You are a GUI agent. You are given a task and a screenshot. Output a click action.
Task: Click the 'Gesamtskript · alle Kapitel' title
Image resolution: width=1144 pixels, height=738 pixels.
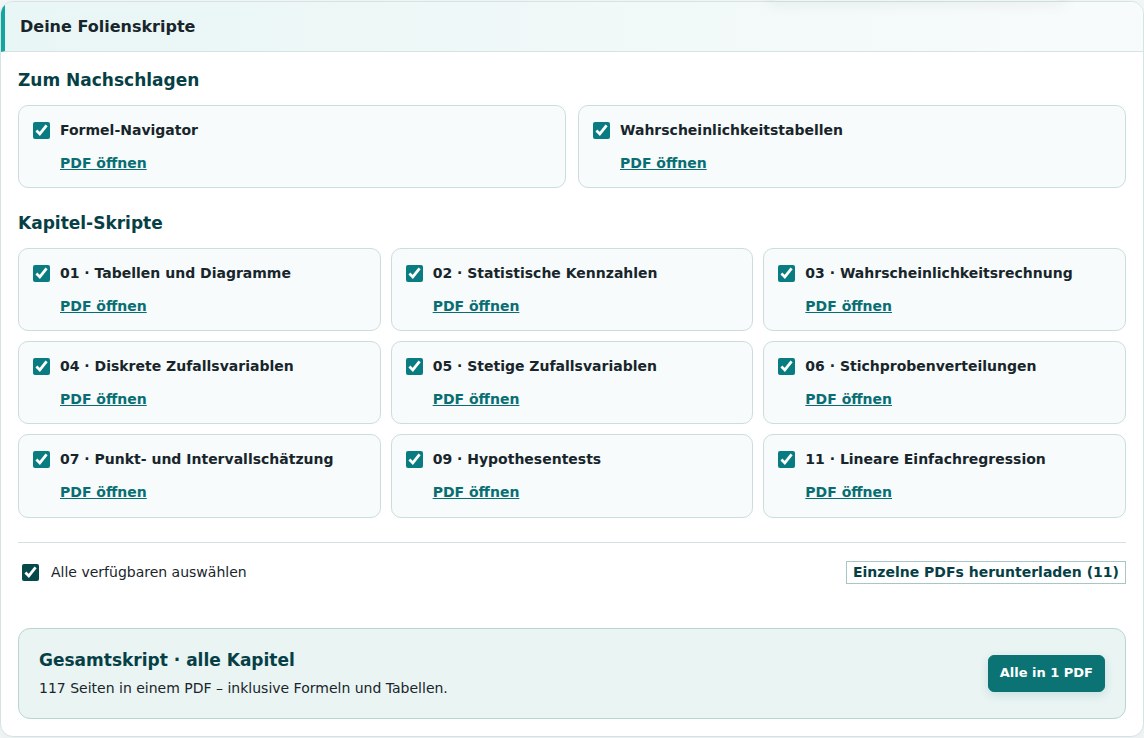pos(167,659)
